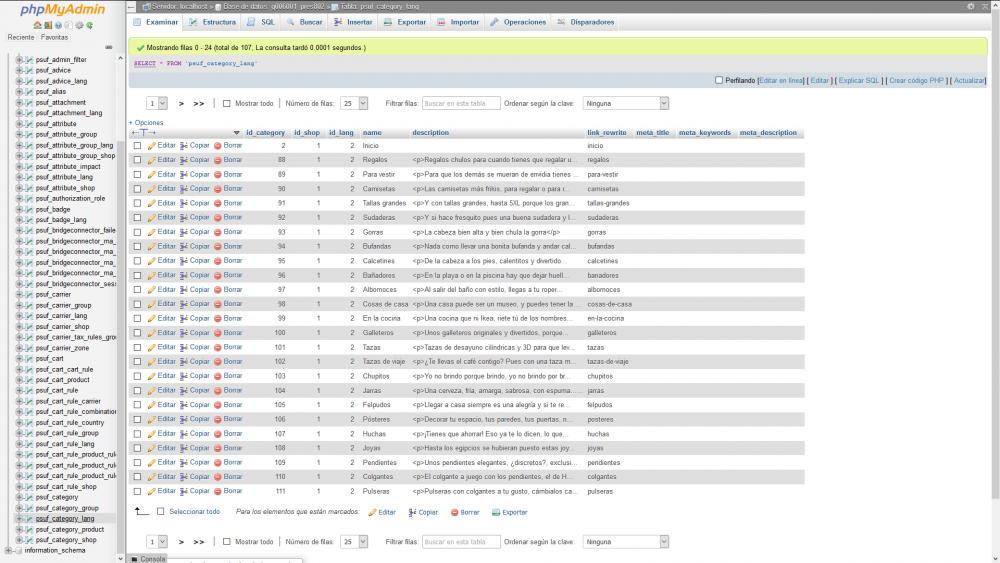This screenshot has height=563, width=1000.
Task: Check the Seleccionar todo checkbox
Action: tap(161, 511)
